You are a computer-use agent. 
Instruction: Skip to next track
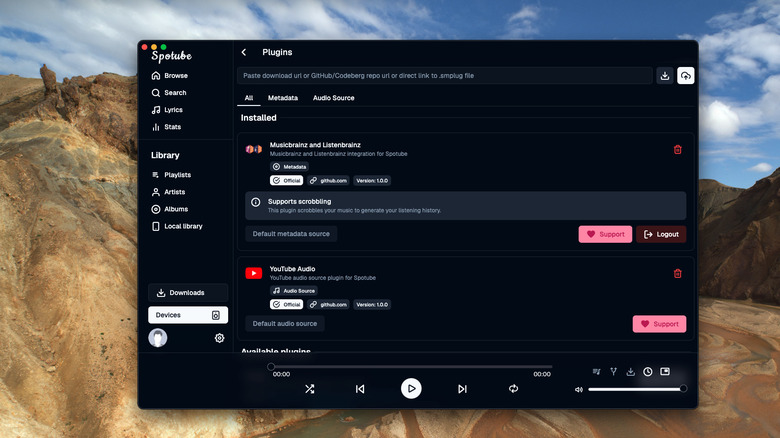click(x=463, y=389)
